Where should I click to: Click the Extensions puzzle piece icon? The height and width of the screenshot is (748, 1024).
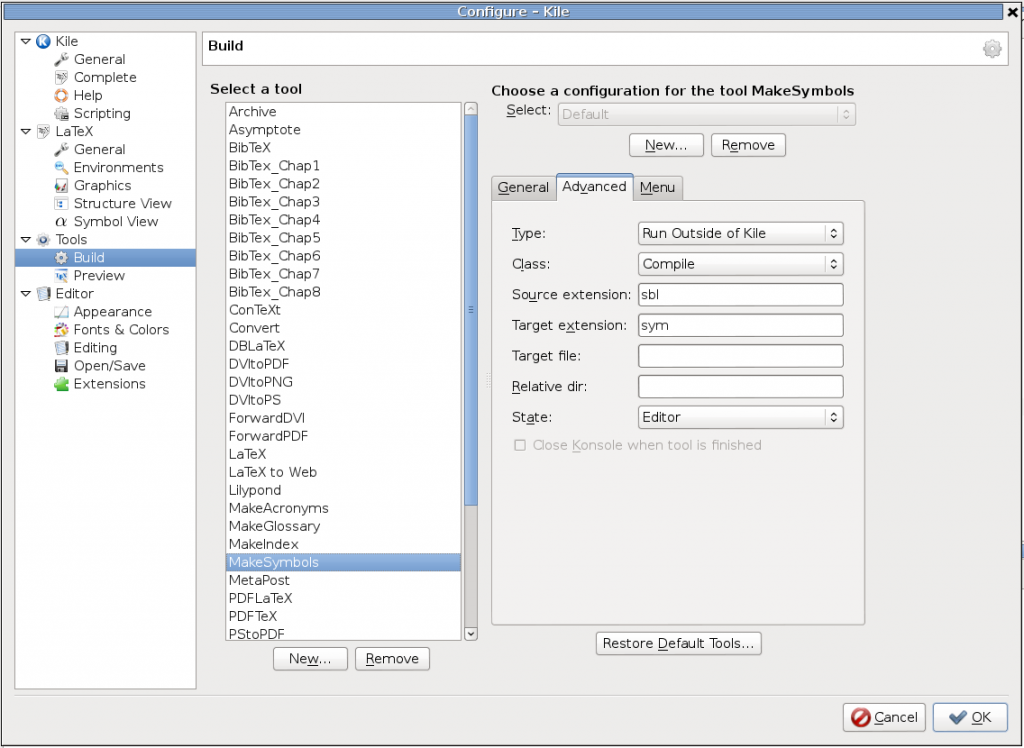pos(61,384)
